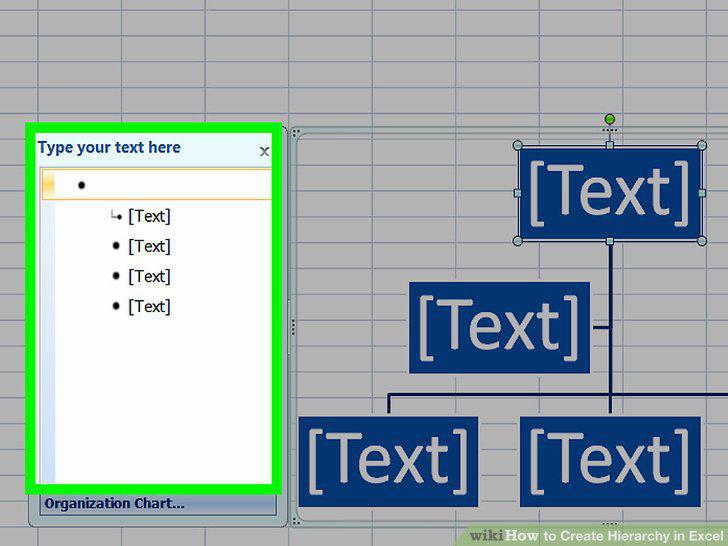Click the SmartArt frame's left edge dotted handle
This screenshot has height=546, width=728.
(x=293, y=327)
